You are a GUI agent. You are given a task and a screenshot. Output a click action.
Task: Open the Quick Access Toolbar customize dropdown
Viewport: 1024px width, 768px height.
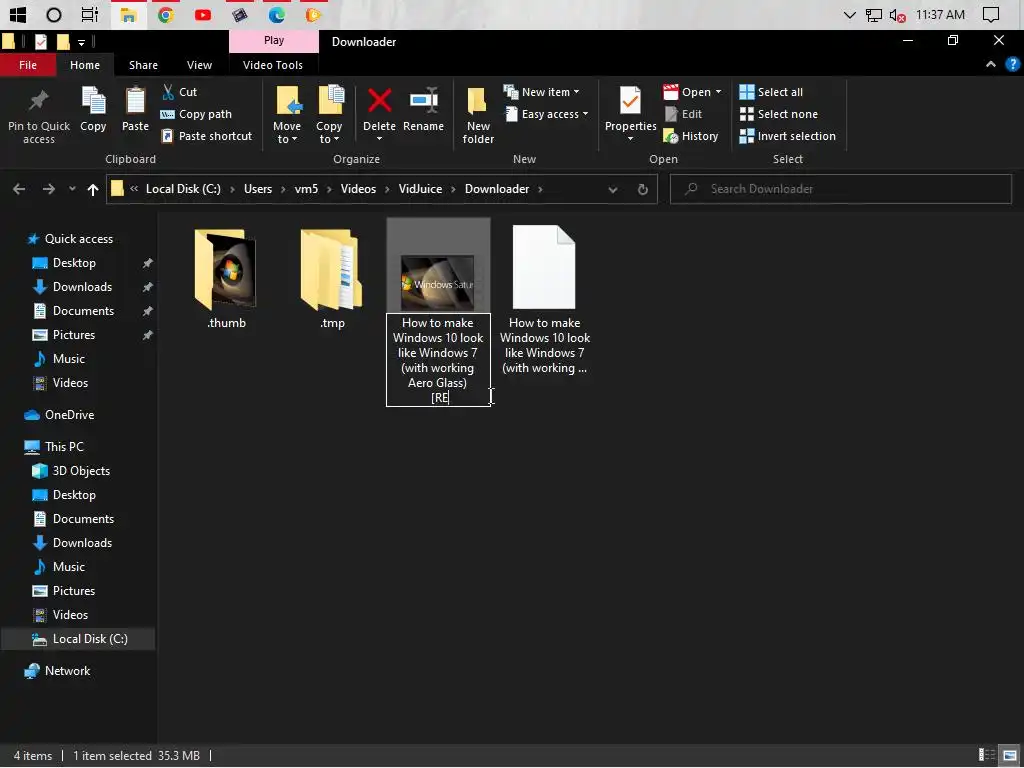(81, 42)
